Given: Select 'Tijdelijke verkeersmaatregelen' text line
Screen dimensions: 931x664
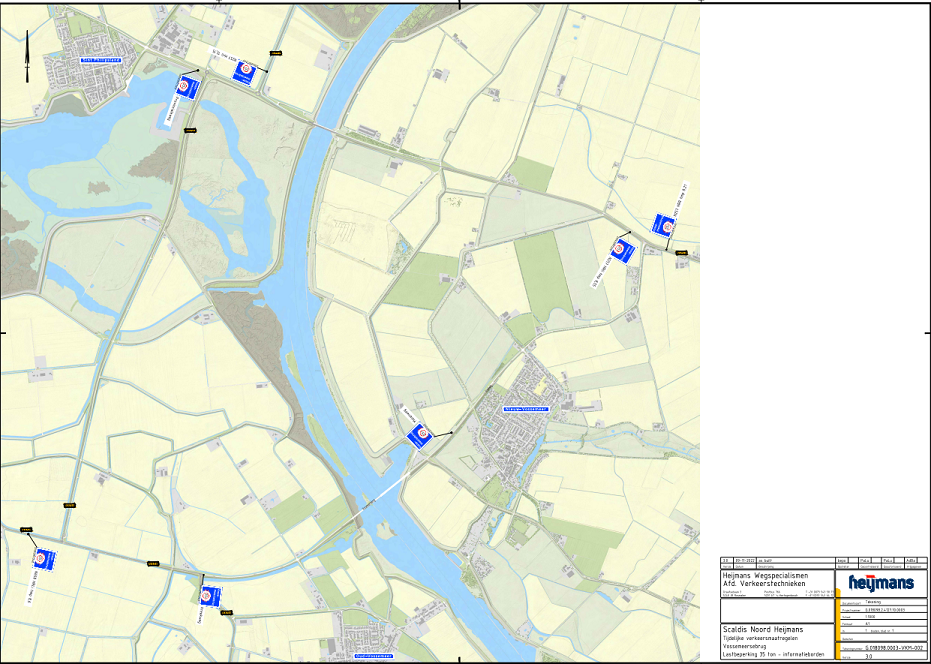Looking at the screenshot, I should tap(763, 638).
